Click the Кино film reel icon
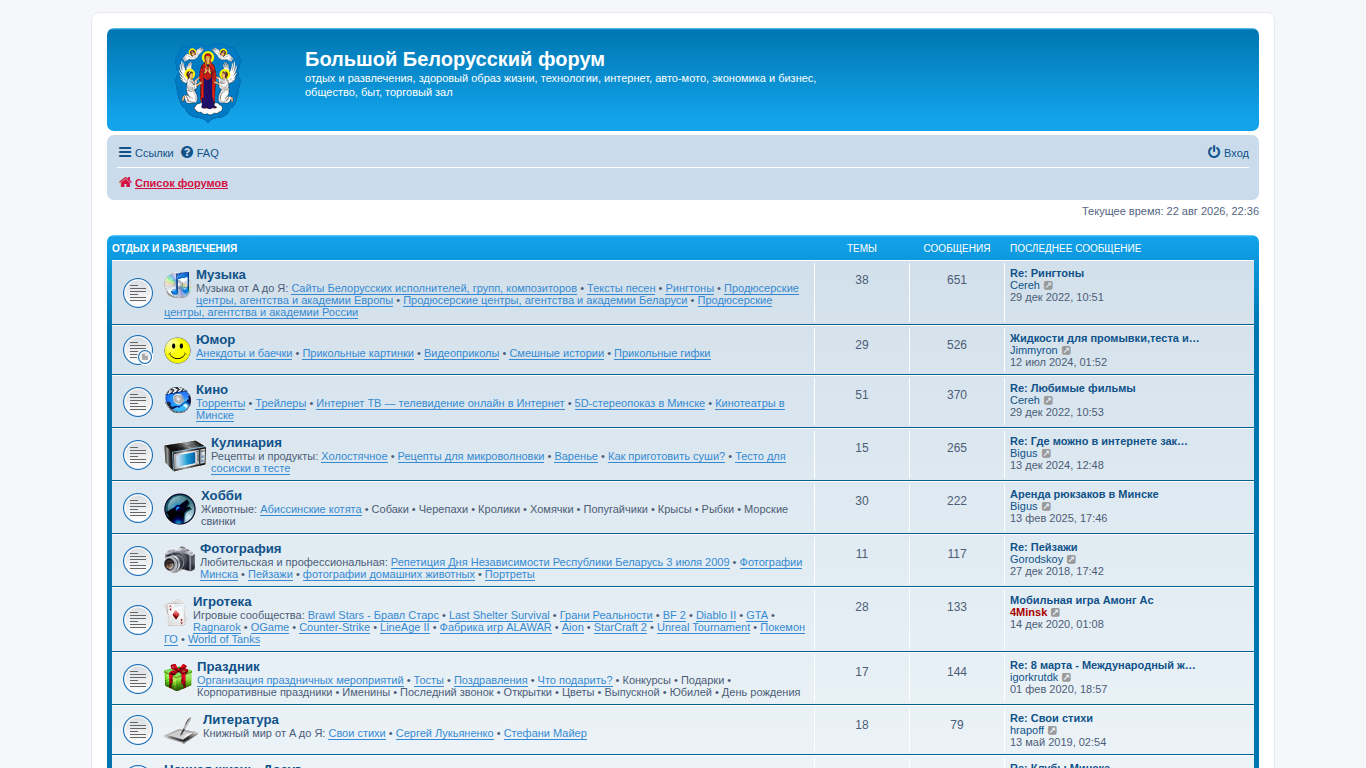Image resolution: width=1366 pixels, height=768 pixels. [x=178, y=400]
